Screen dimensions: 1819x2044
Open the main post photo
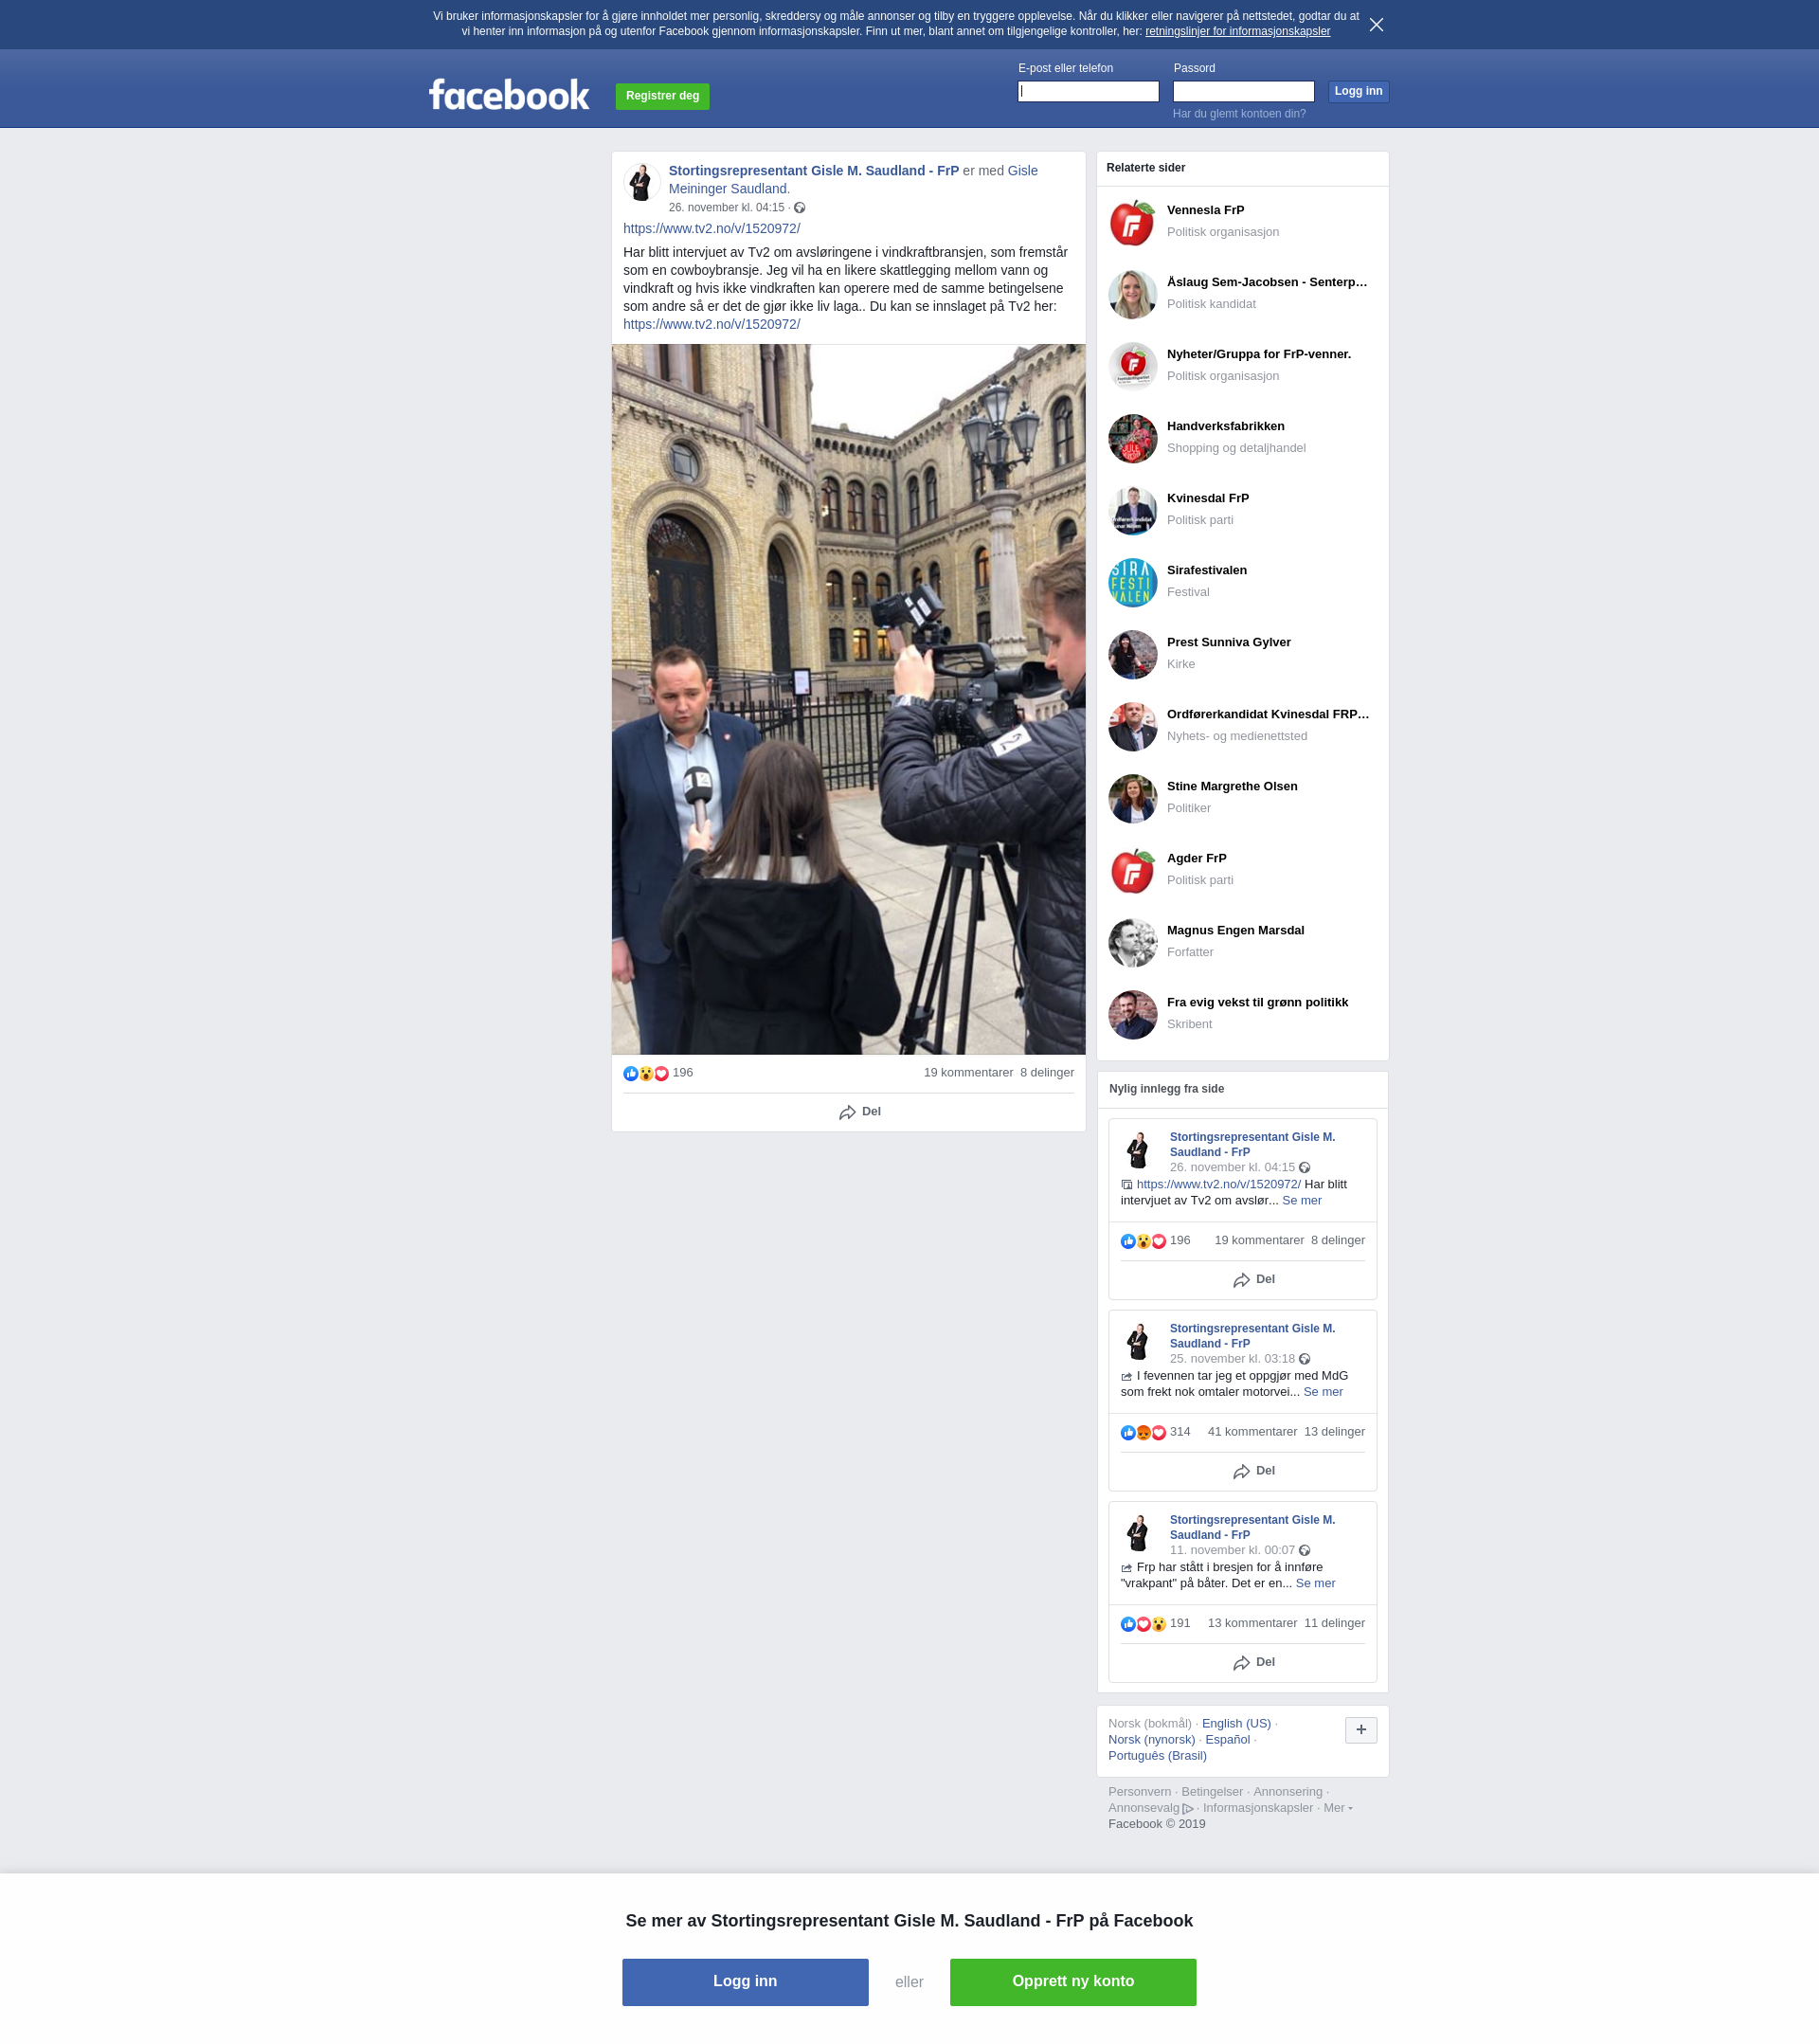[848, 699]
